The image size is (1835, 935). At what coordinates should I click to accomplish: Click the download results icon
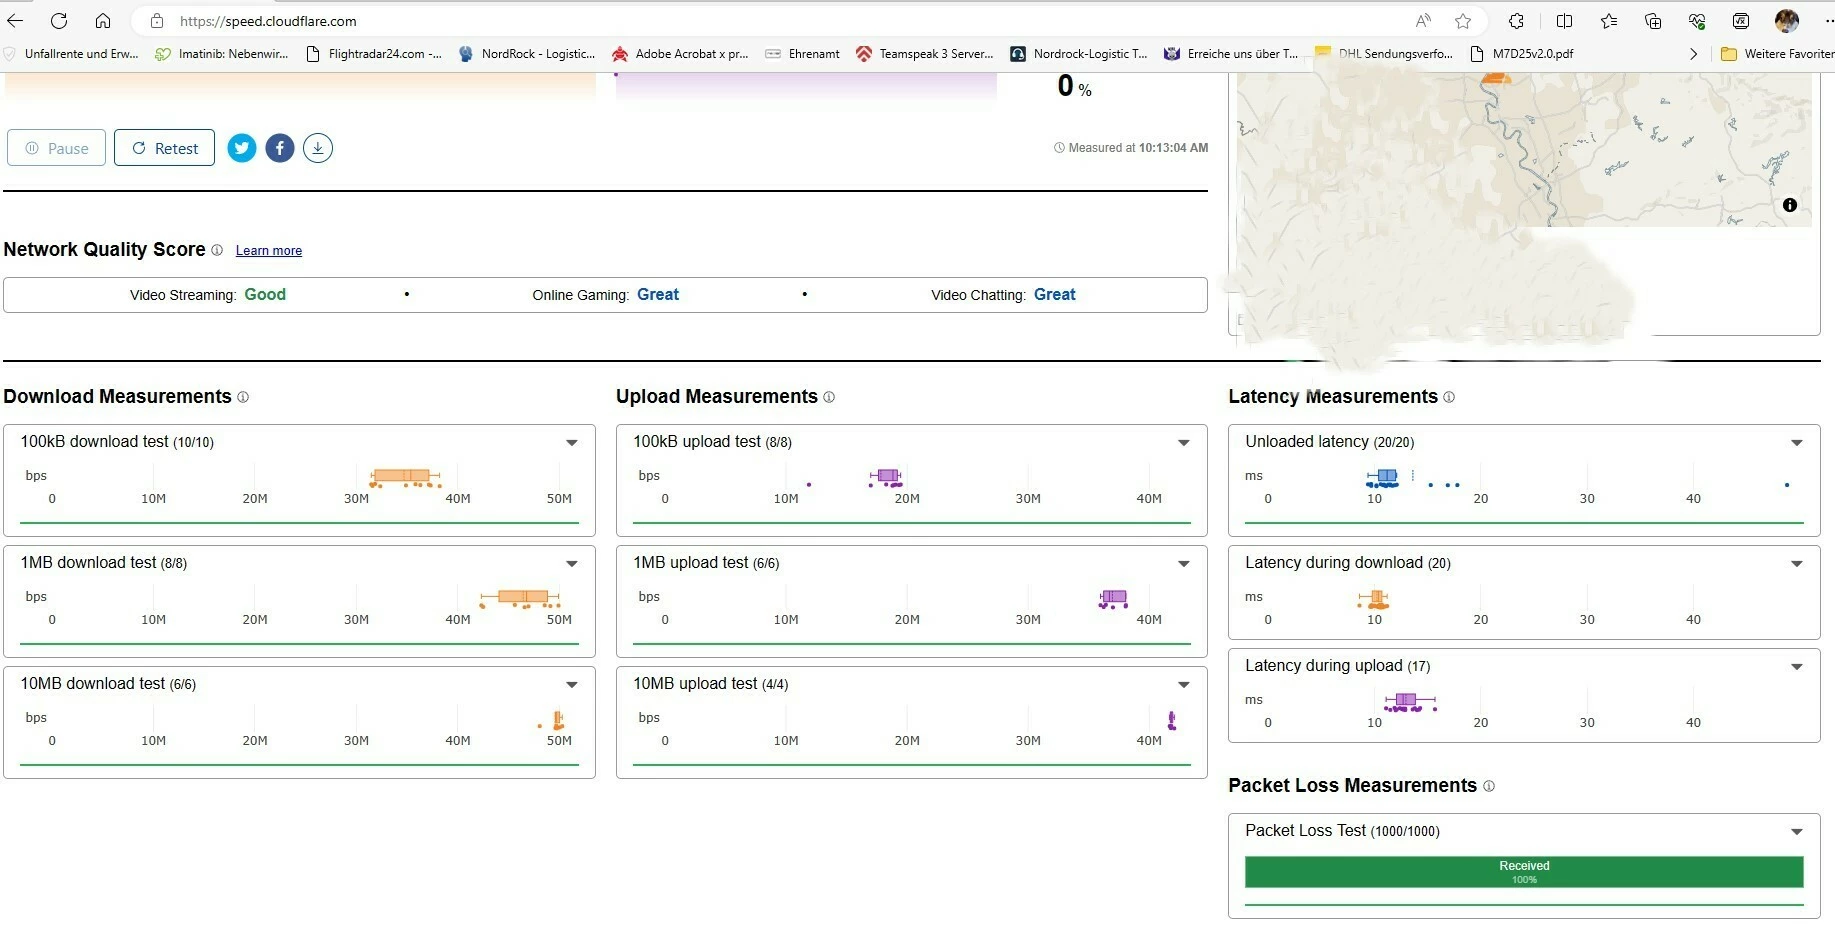pos(318,148)
